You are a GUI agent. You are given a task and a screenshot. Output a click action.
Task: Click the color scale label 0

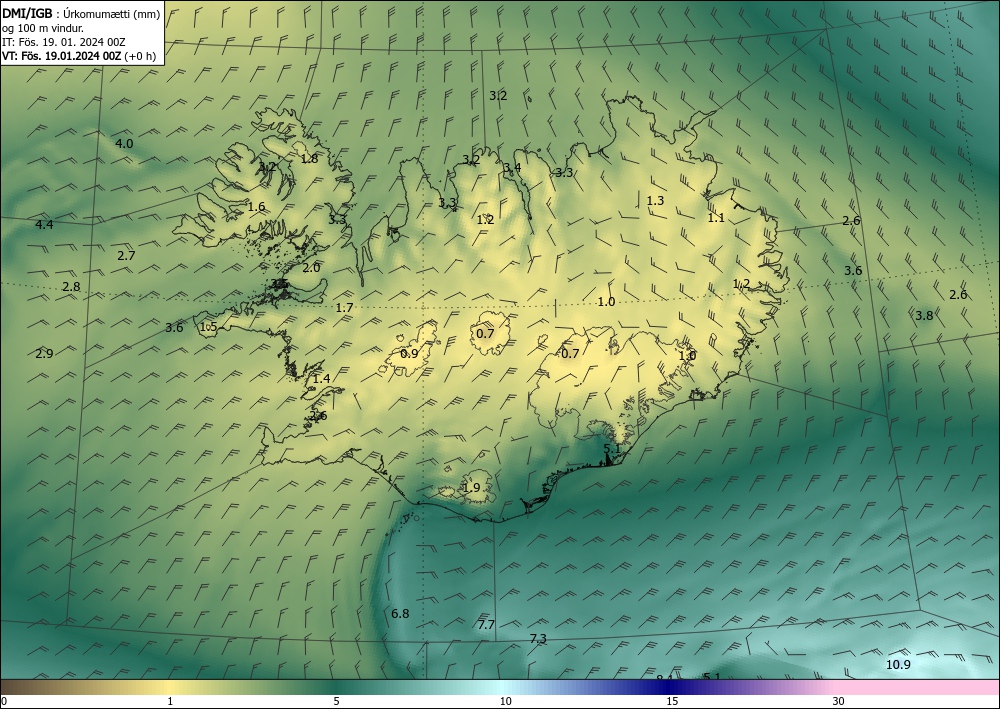(x=4, y=701)
